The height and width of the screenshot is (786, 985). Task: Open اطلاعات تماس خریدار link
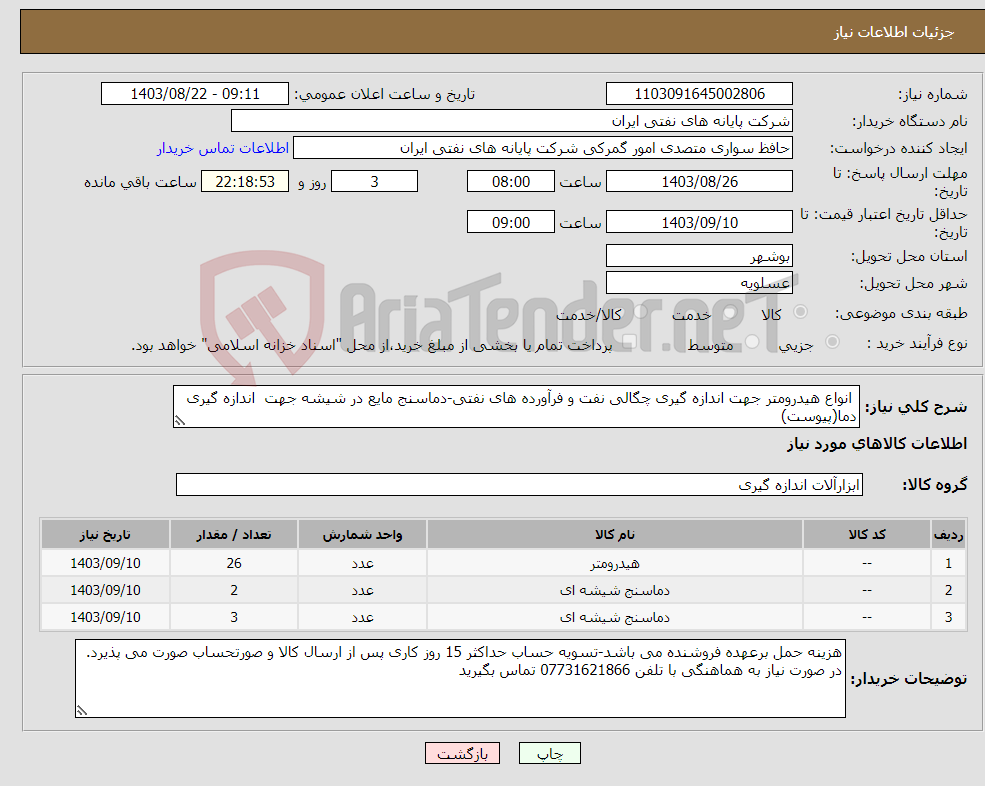click(222, 148)
